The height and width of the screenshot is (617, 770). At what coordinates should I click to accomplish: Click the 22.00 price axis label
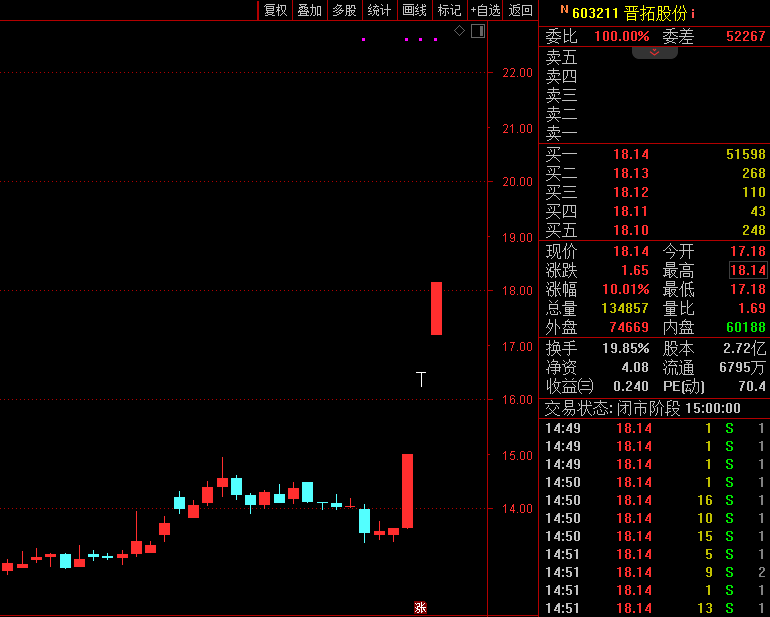point(517,73)
